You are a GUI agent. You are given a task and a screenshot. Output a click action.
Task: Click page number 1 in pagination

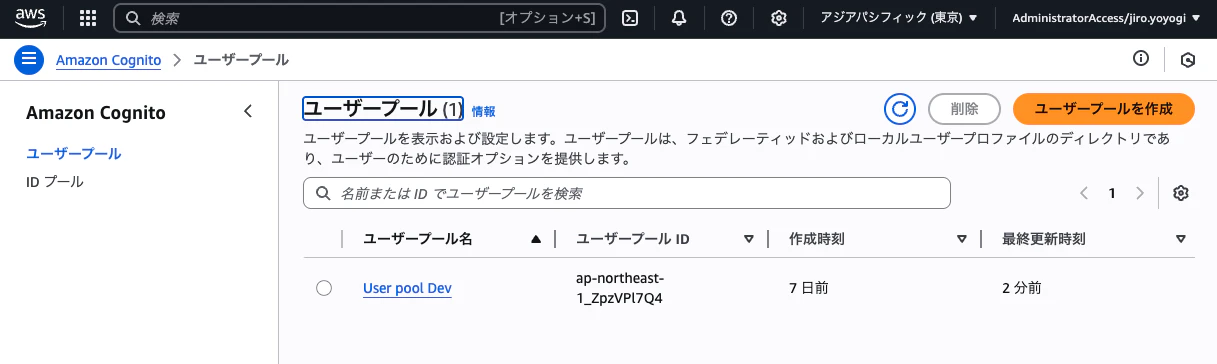point(1112,193)
